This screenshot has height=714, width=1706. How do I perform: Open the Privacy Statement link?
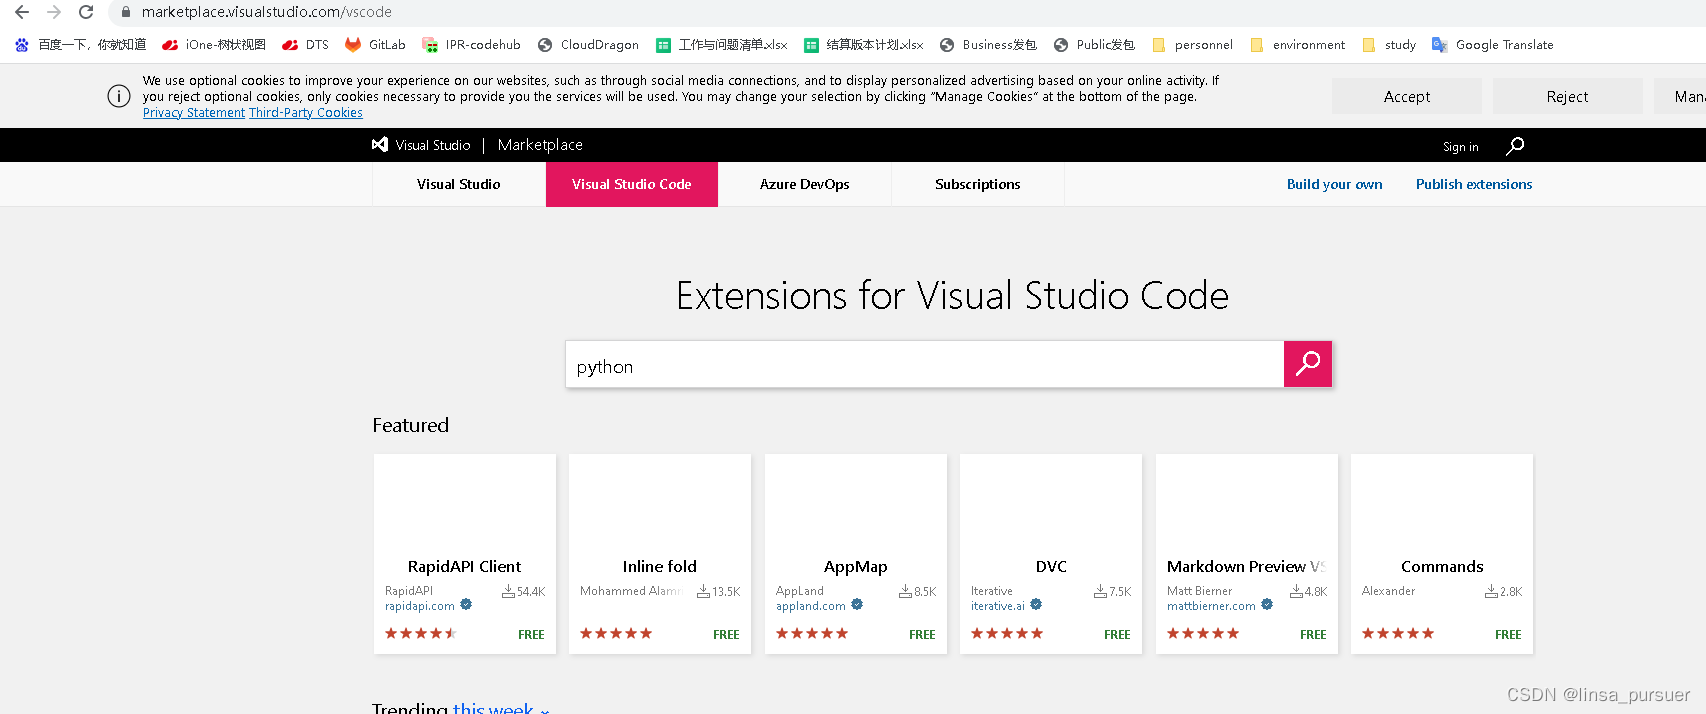[194, 113]
